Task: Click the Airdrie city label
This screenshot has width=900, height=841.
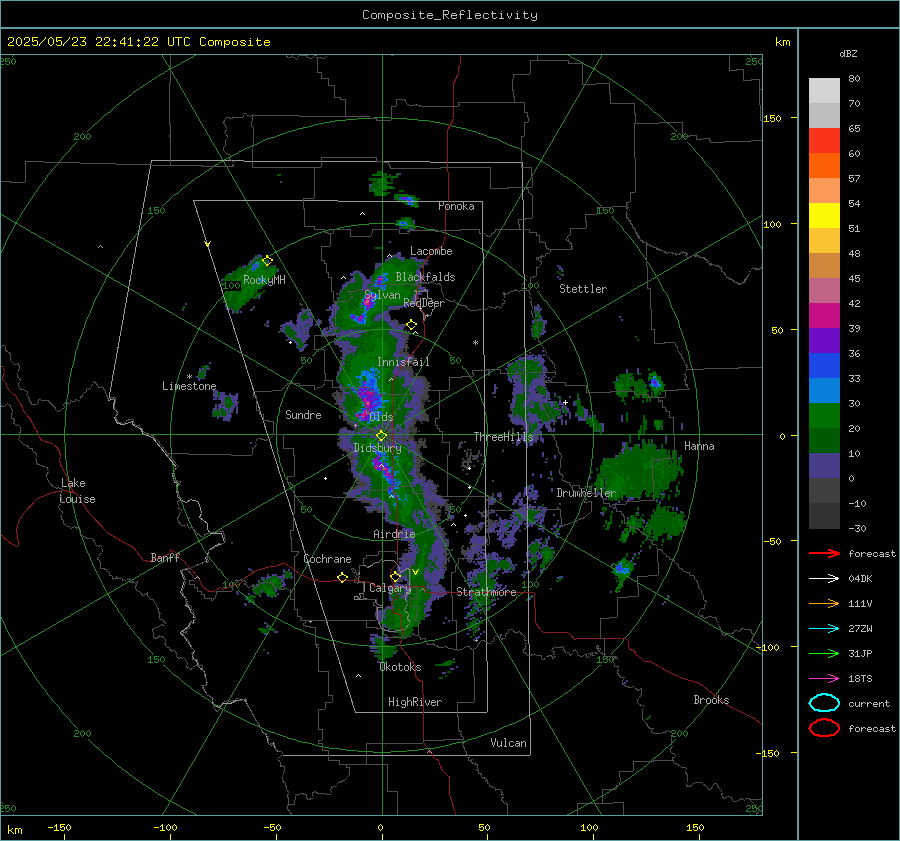Action: (x=394, y=534)
